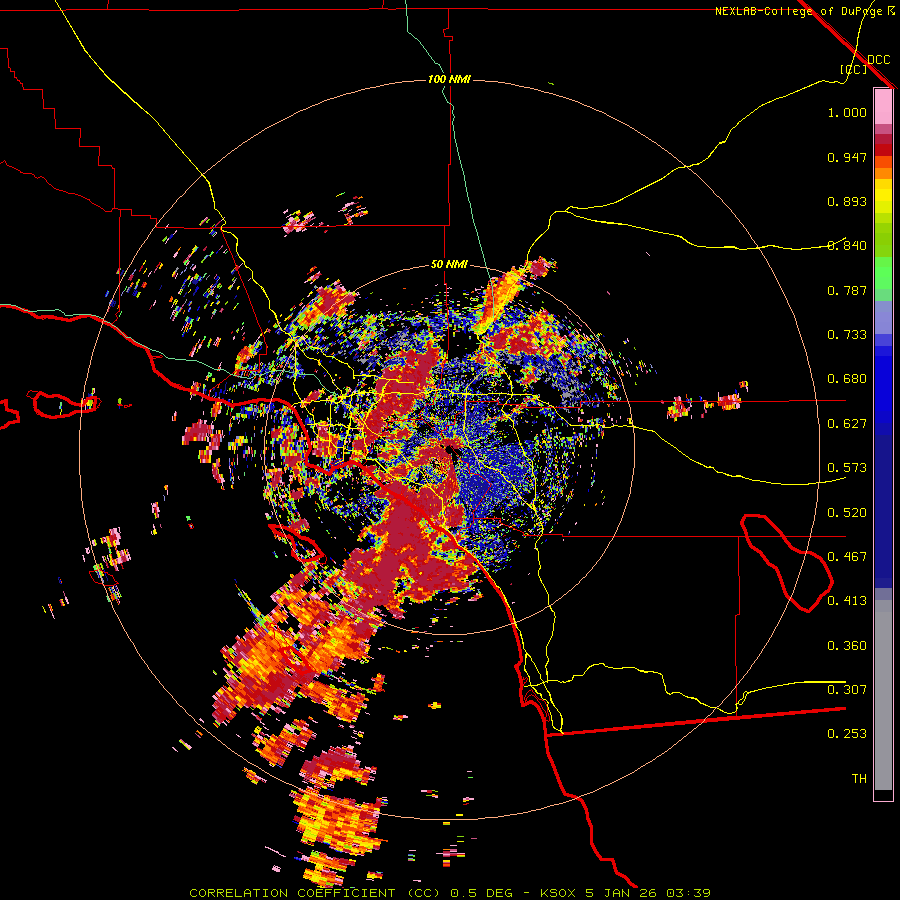Image resolution: width=900 pixels, height=900 pixels.
Task: Pick the periwinkle segment of the color bar
Action: tap(883, 318)
